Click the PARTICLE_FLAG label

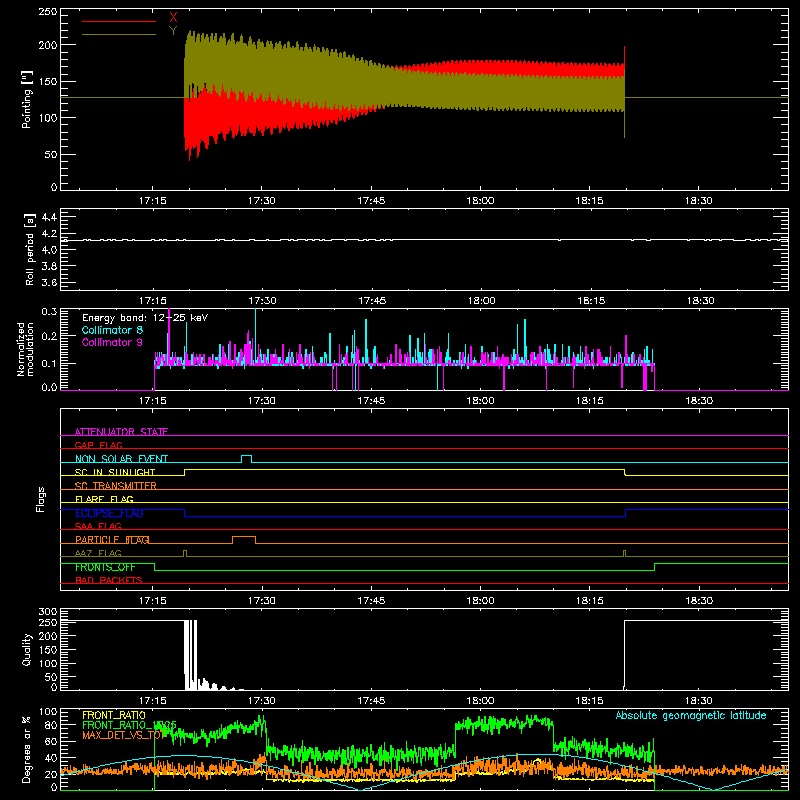112,539
